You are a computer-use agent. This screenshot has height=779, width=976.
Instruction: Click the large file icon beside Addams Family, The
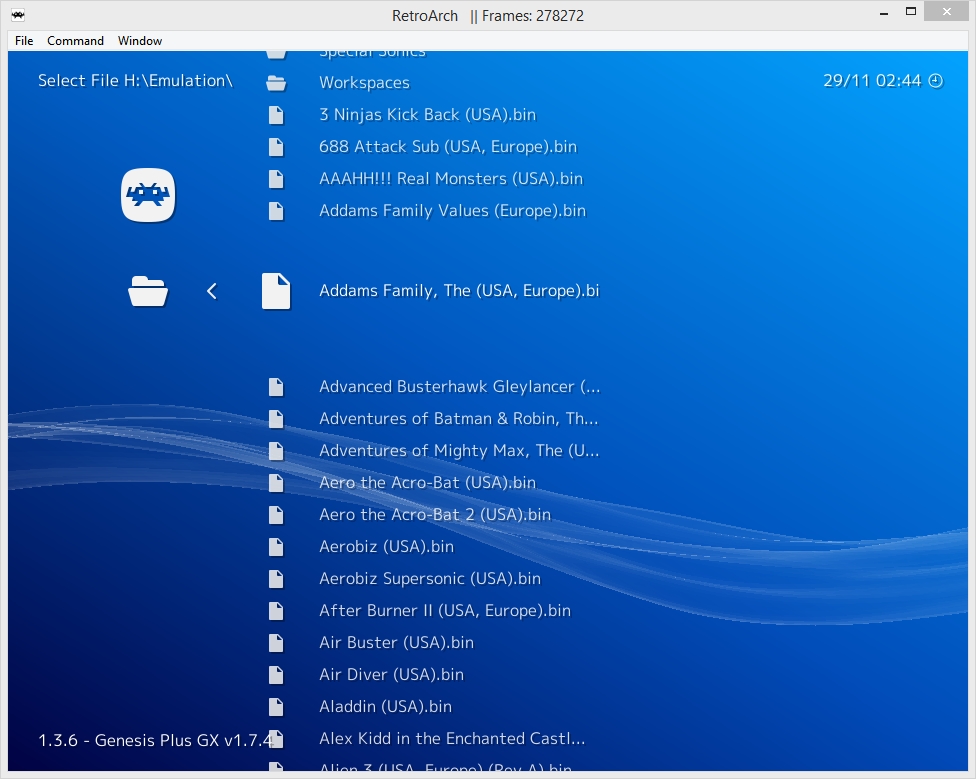(x=276, y=291)
